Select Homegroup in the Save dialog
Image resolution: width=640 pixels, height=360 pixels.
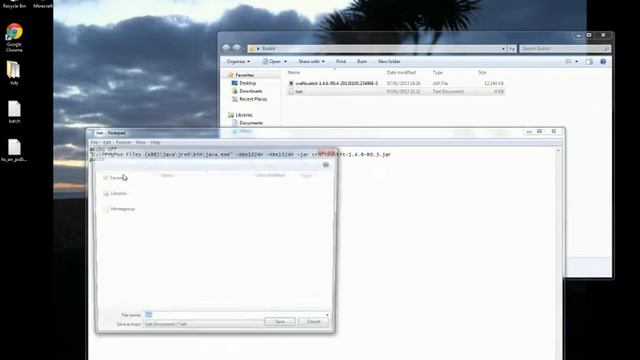(x=119, y=209)
